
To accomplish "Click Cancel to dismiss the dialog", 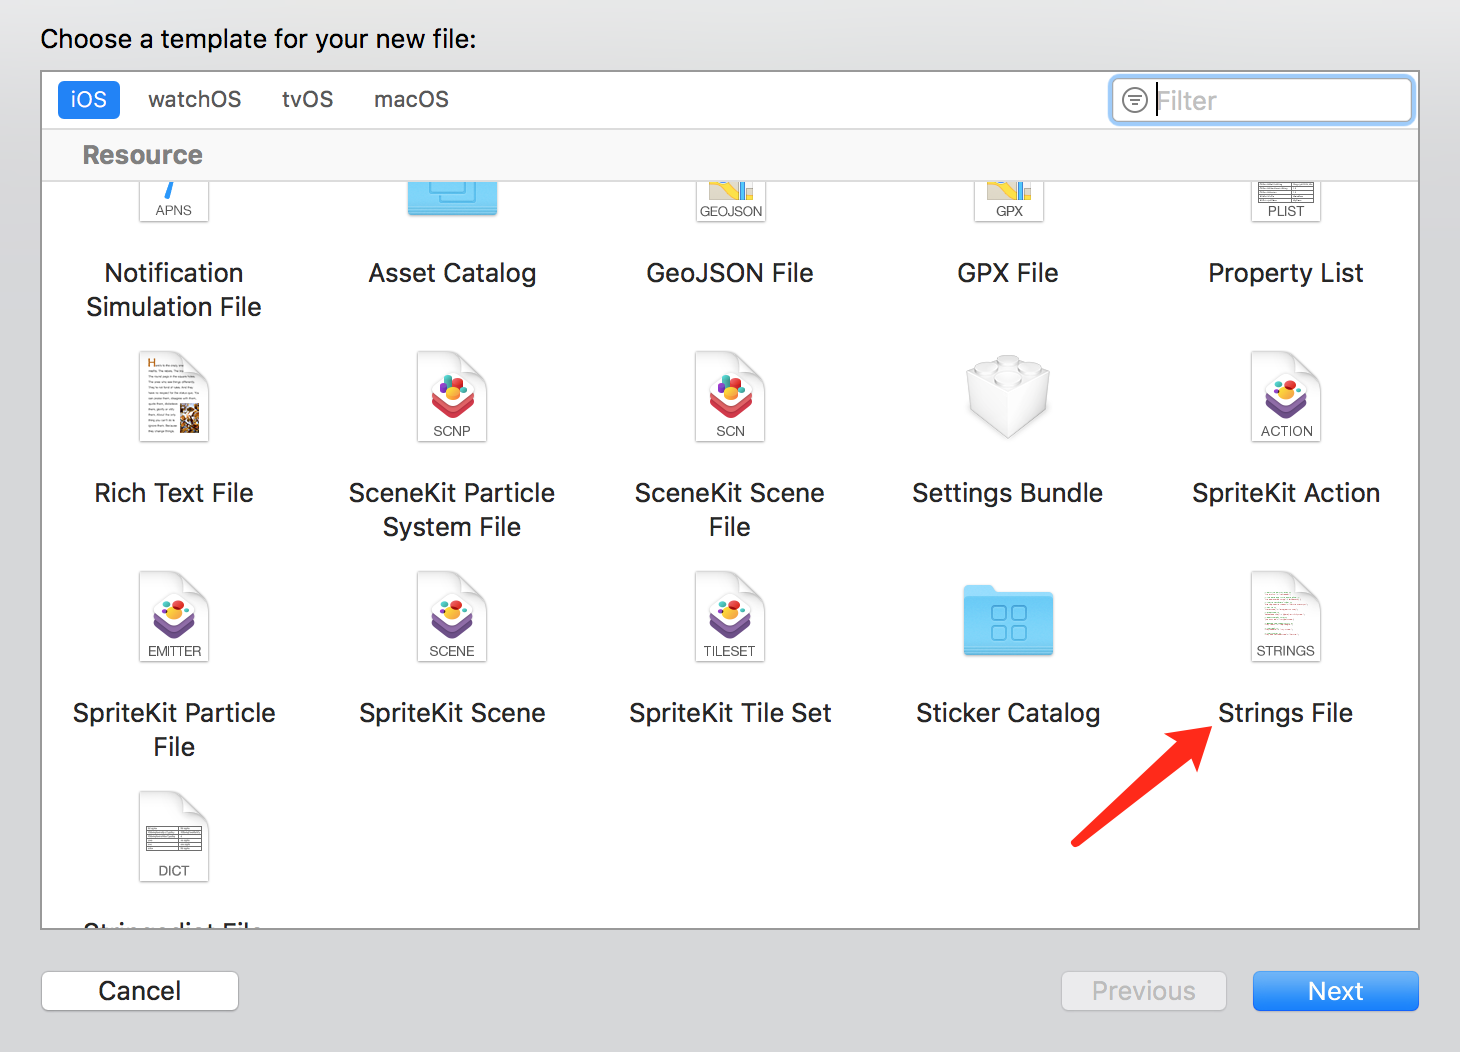I will 140,991.
